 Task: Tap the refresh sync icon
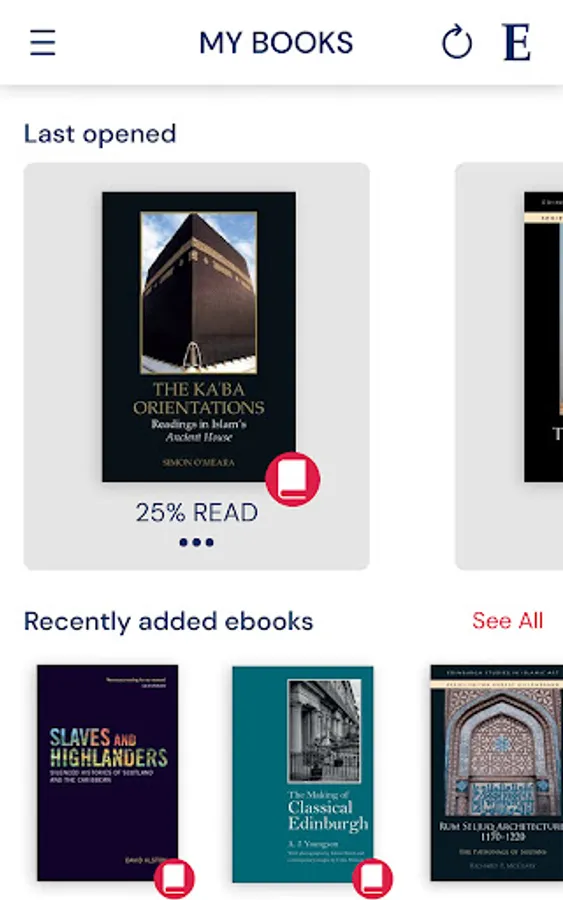[457, 42]
